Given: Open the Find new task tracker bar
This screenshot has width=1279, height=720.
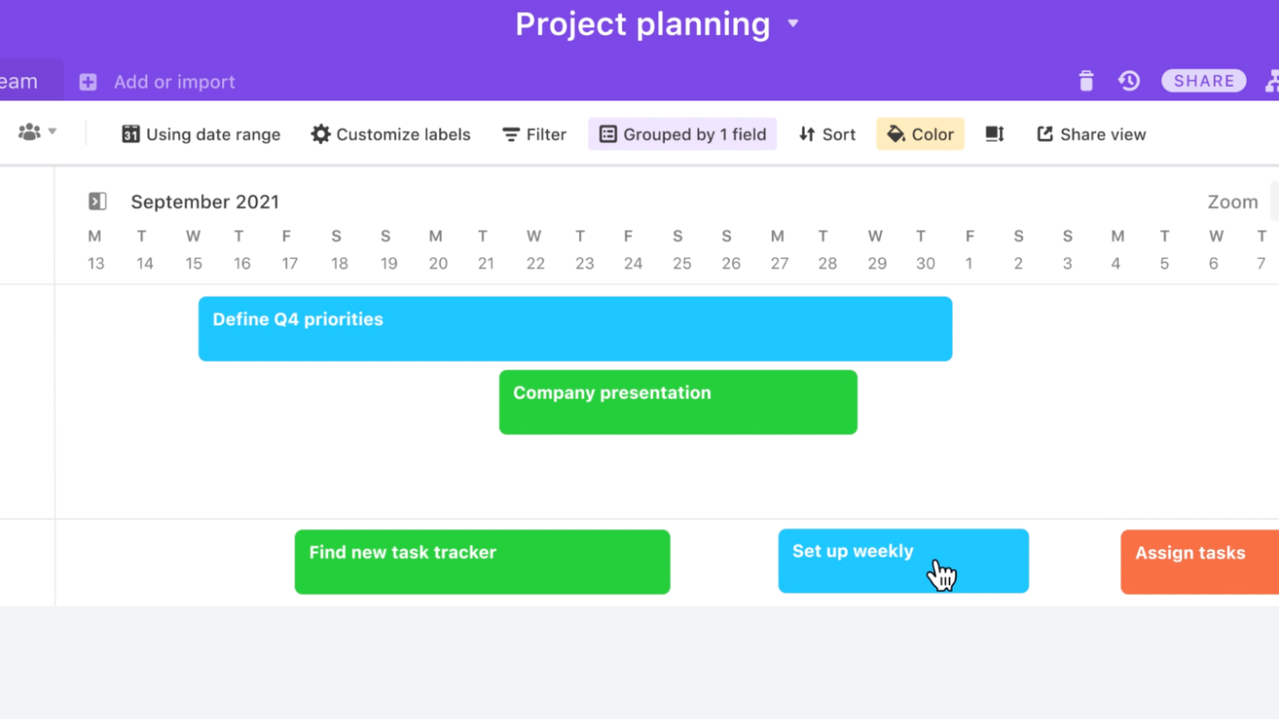Looking at the screenshot, I should tap(482, 562).
